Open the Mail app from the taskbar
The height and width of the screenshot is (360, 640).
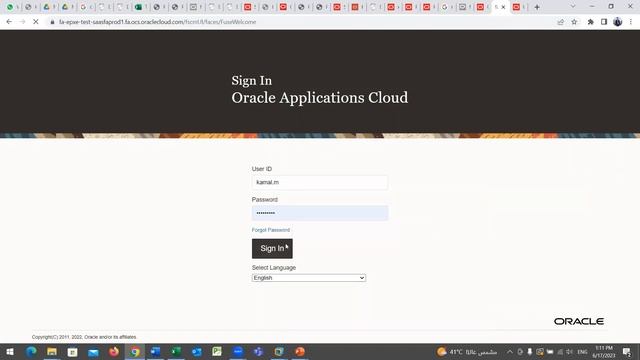tap(93, 352)
